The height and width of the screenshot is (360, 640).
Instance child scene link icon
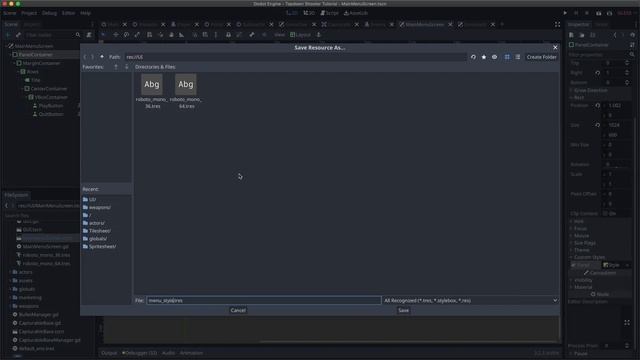click(18, 35)
